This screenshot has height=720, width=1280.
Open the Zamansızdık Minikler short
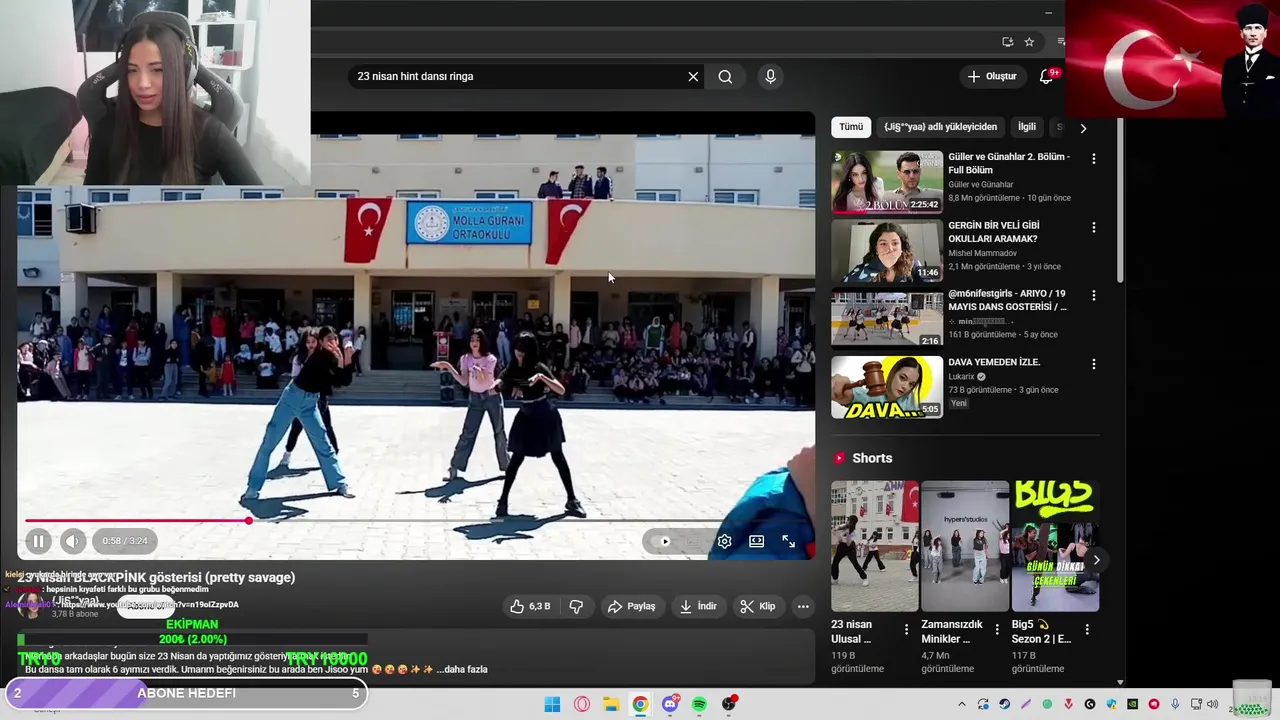965,546
